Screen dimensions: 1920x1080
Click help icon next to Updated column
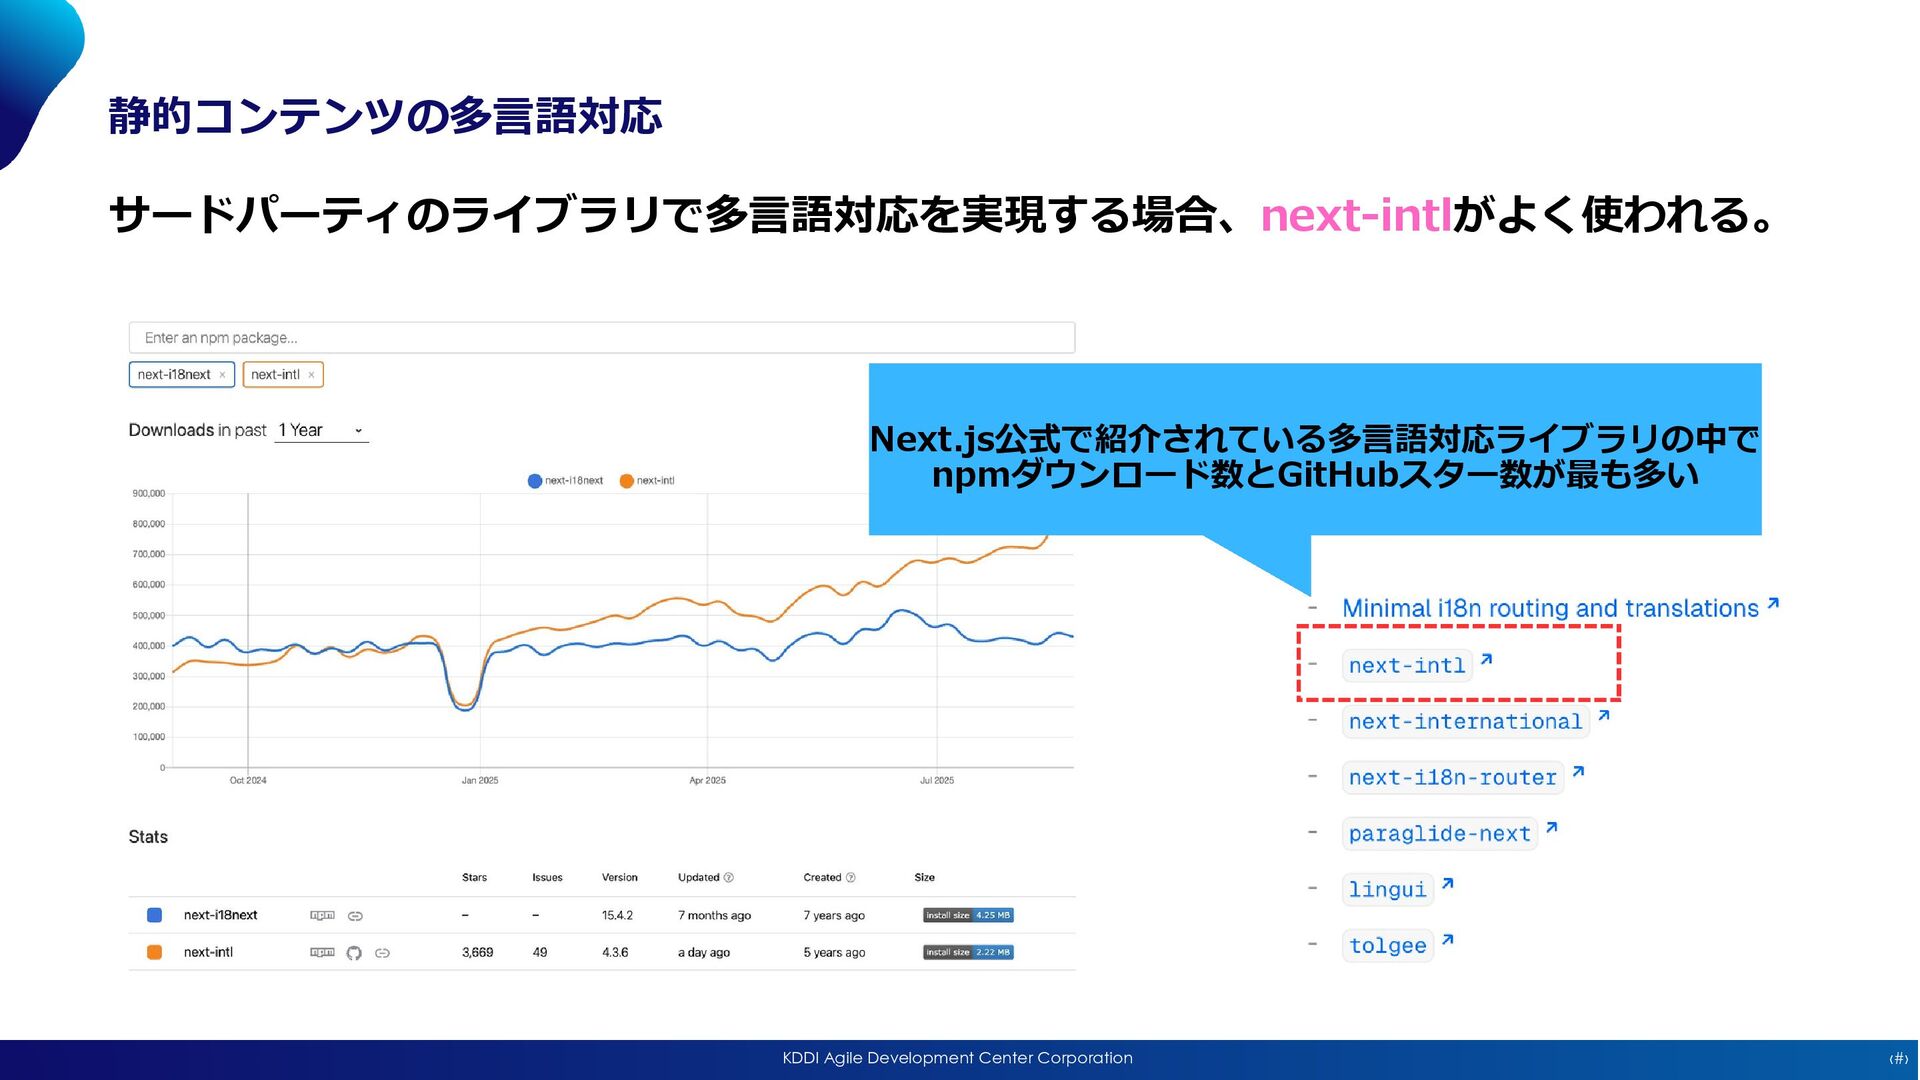click(729, 878)
